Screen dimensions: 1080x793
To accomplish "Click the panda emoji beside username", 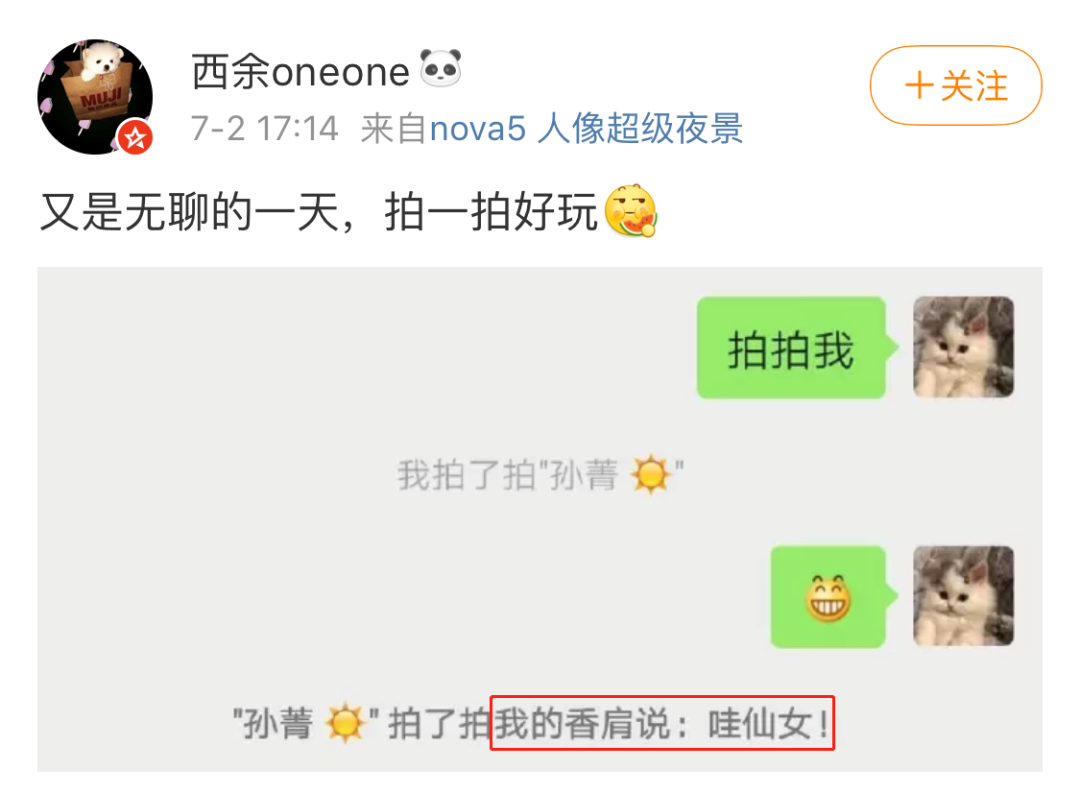I will tap(441, 68).
